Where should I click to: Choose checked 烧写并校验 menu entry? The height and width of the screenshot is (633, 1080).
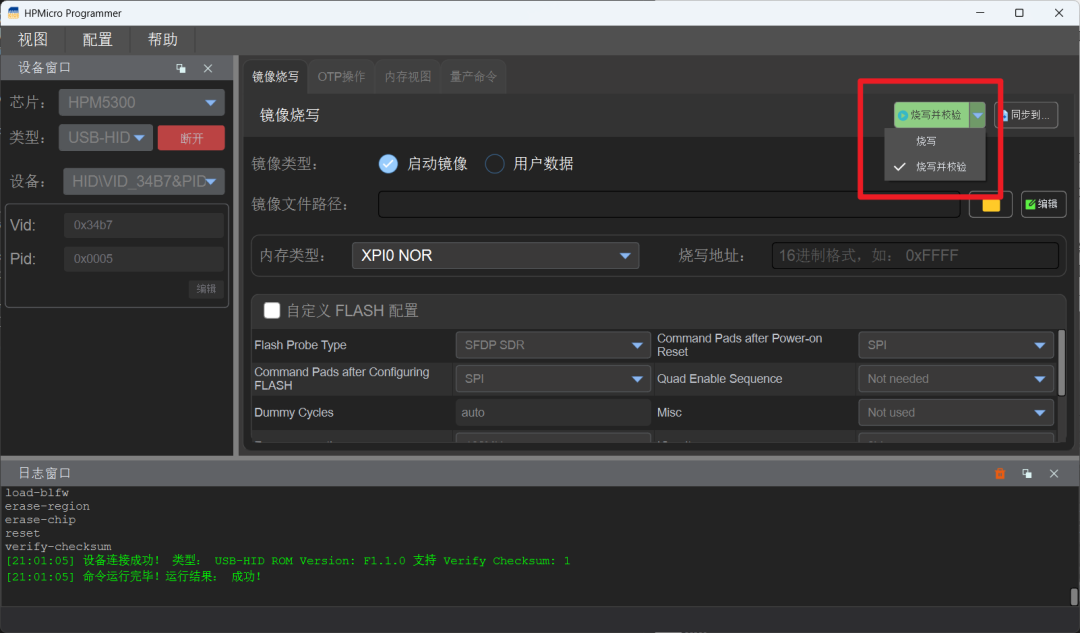[x=935, y=167]
